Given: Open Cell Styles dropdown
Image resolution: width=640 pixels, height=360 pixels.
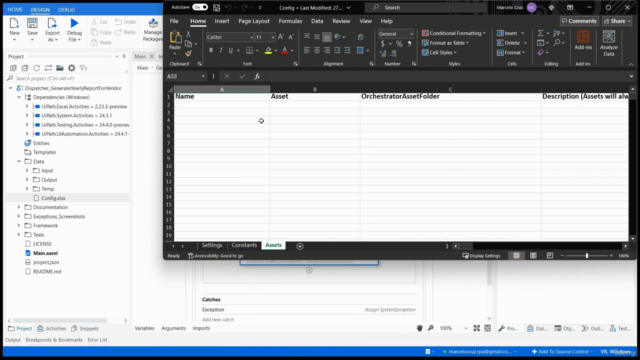Looking at the screenshot, I should (x=439, y=53).
